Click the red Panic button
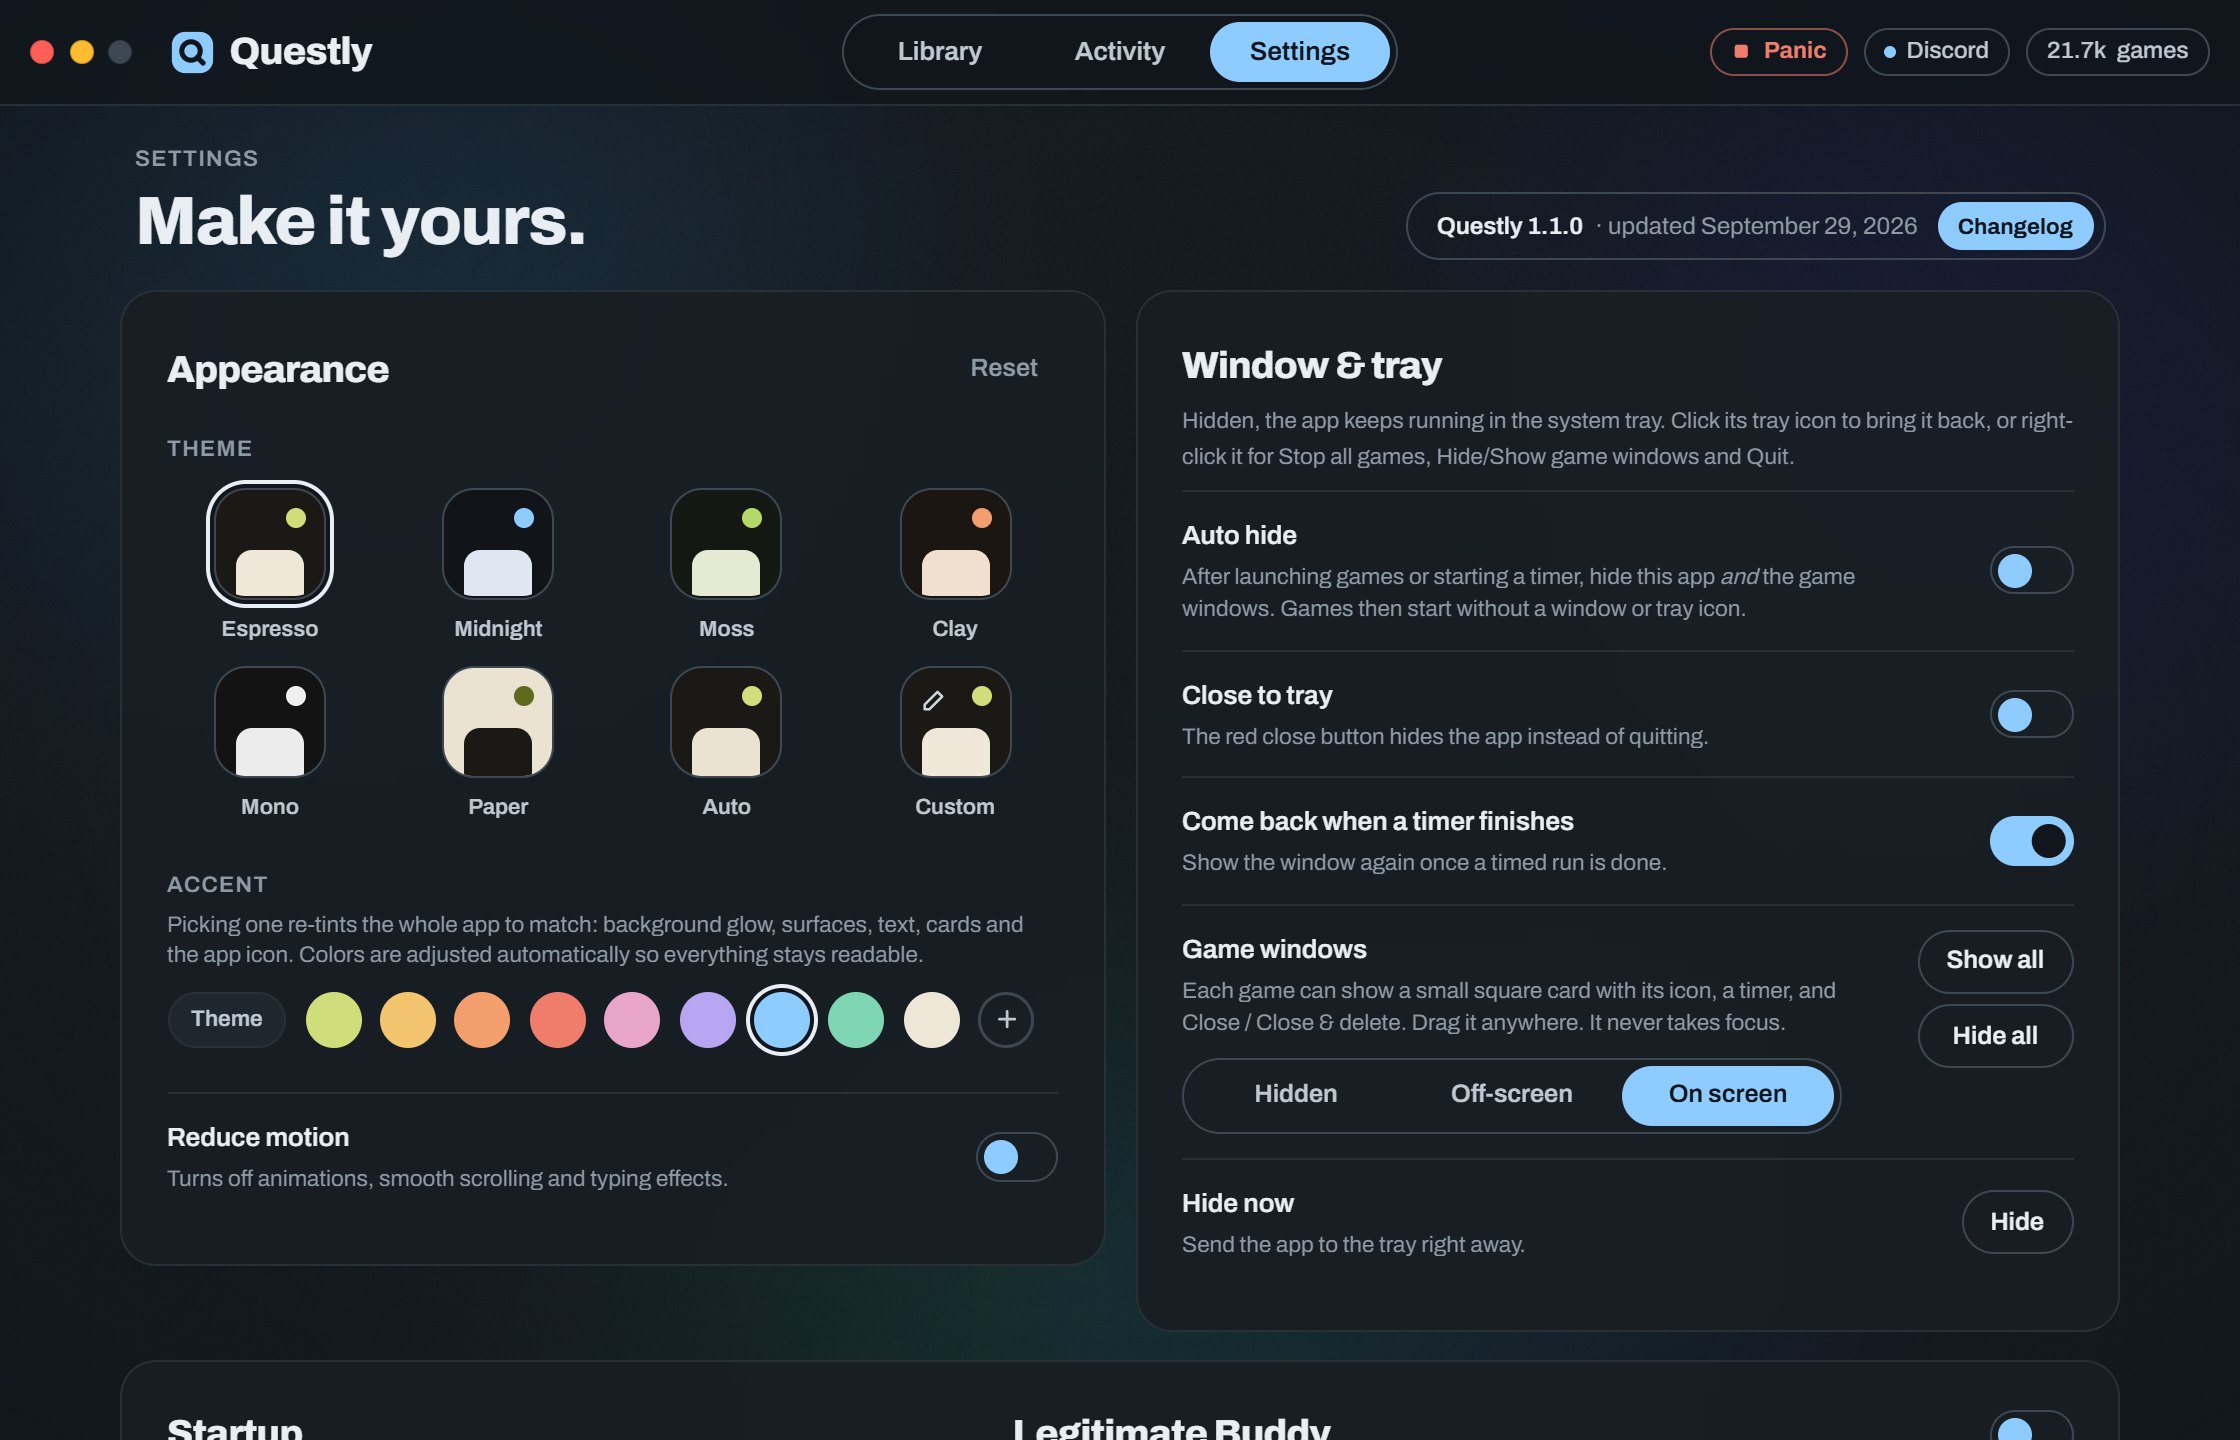The width and height of the screenshot is (2240, 1440). tap(1778, 51)
